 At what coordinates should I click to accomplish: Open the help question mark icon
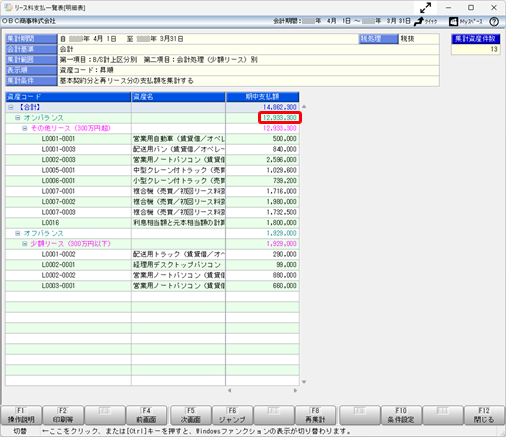coord(494,21)
